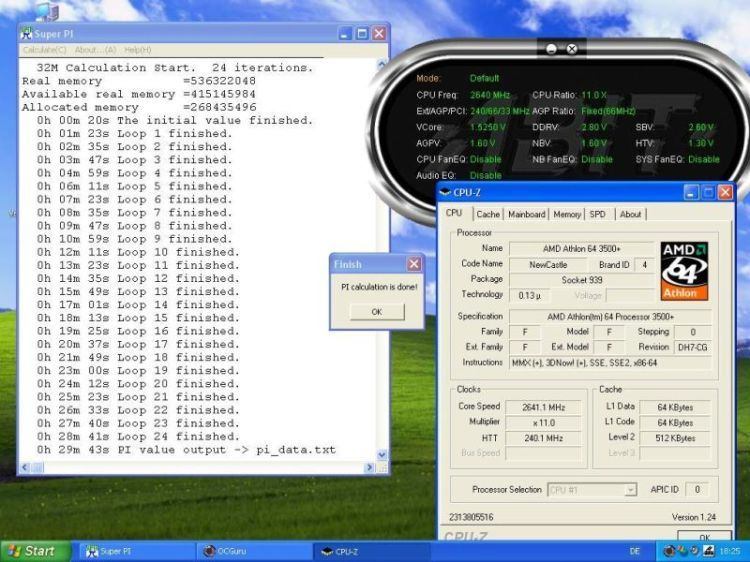The width and height of the screenshot is (750, 562).
Task: Click the CPU-Z title bar icon
Action: pos(445,193)
